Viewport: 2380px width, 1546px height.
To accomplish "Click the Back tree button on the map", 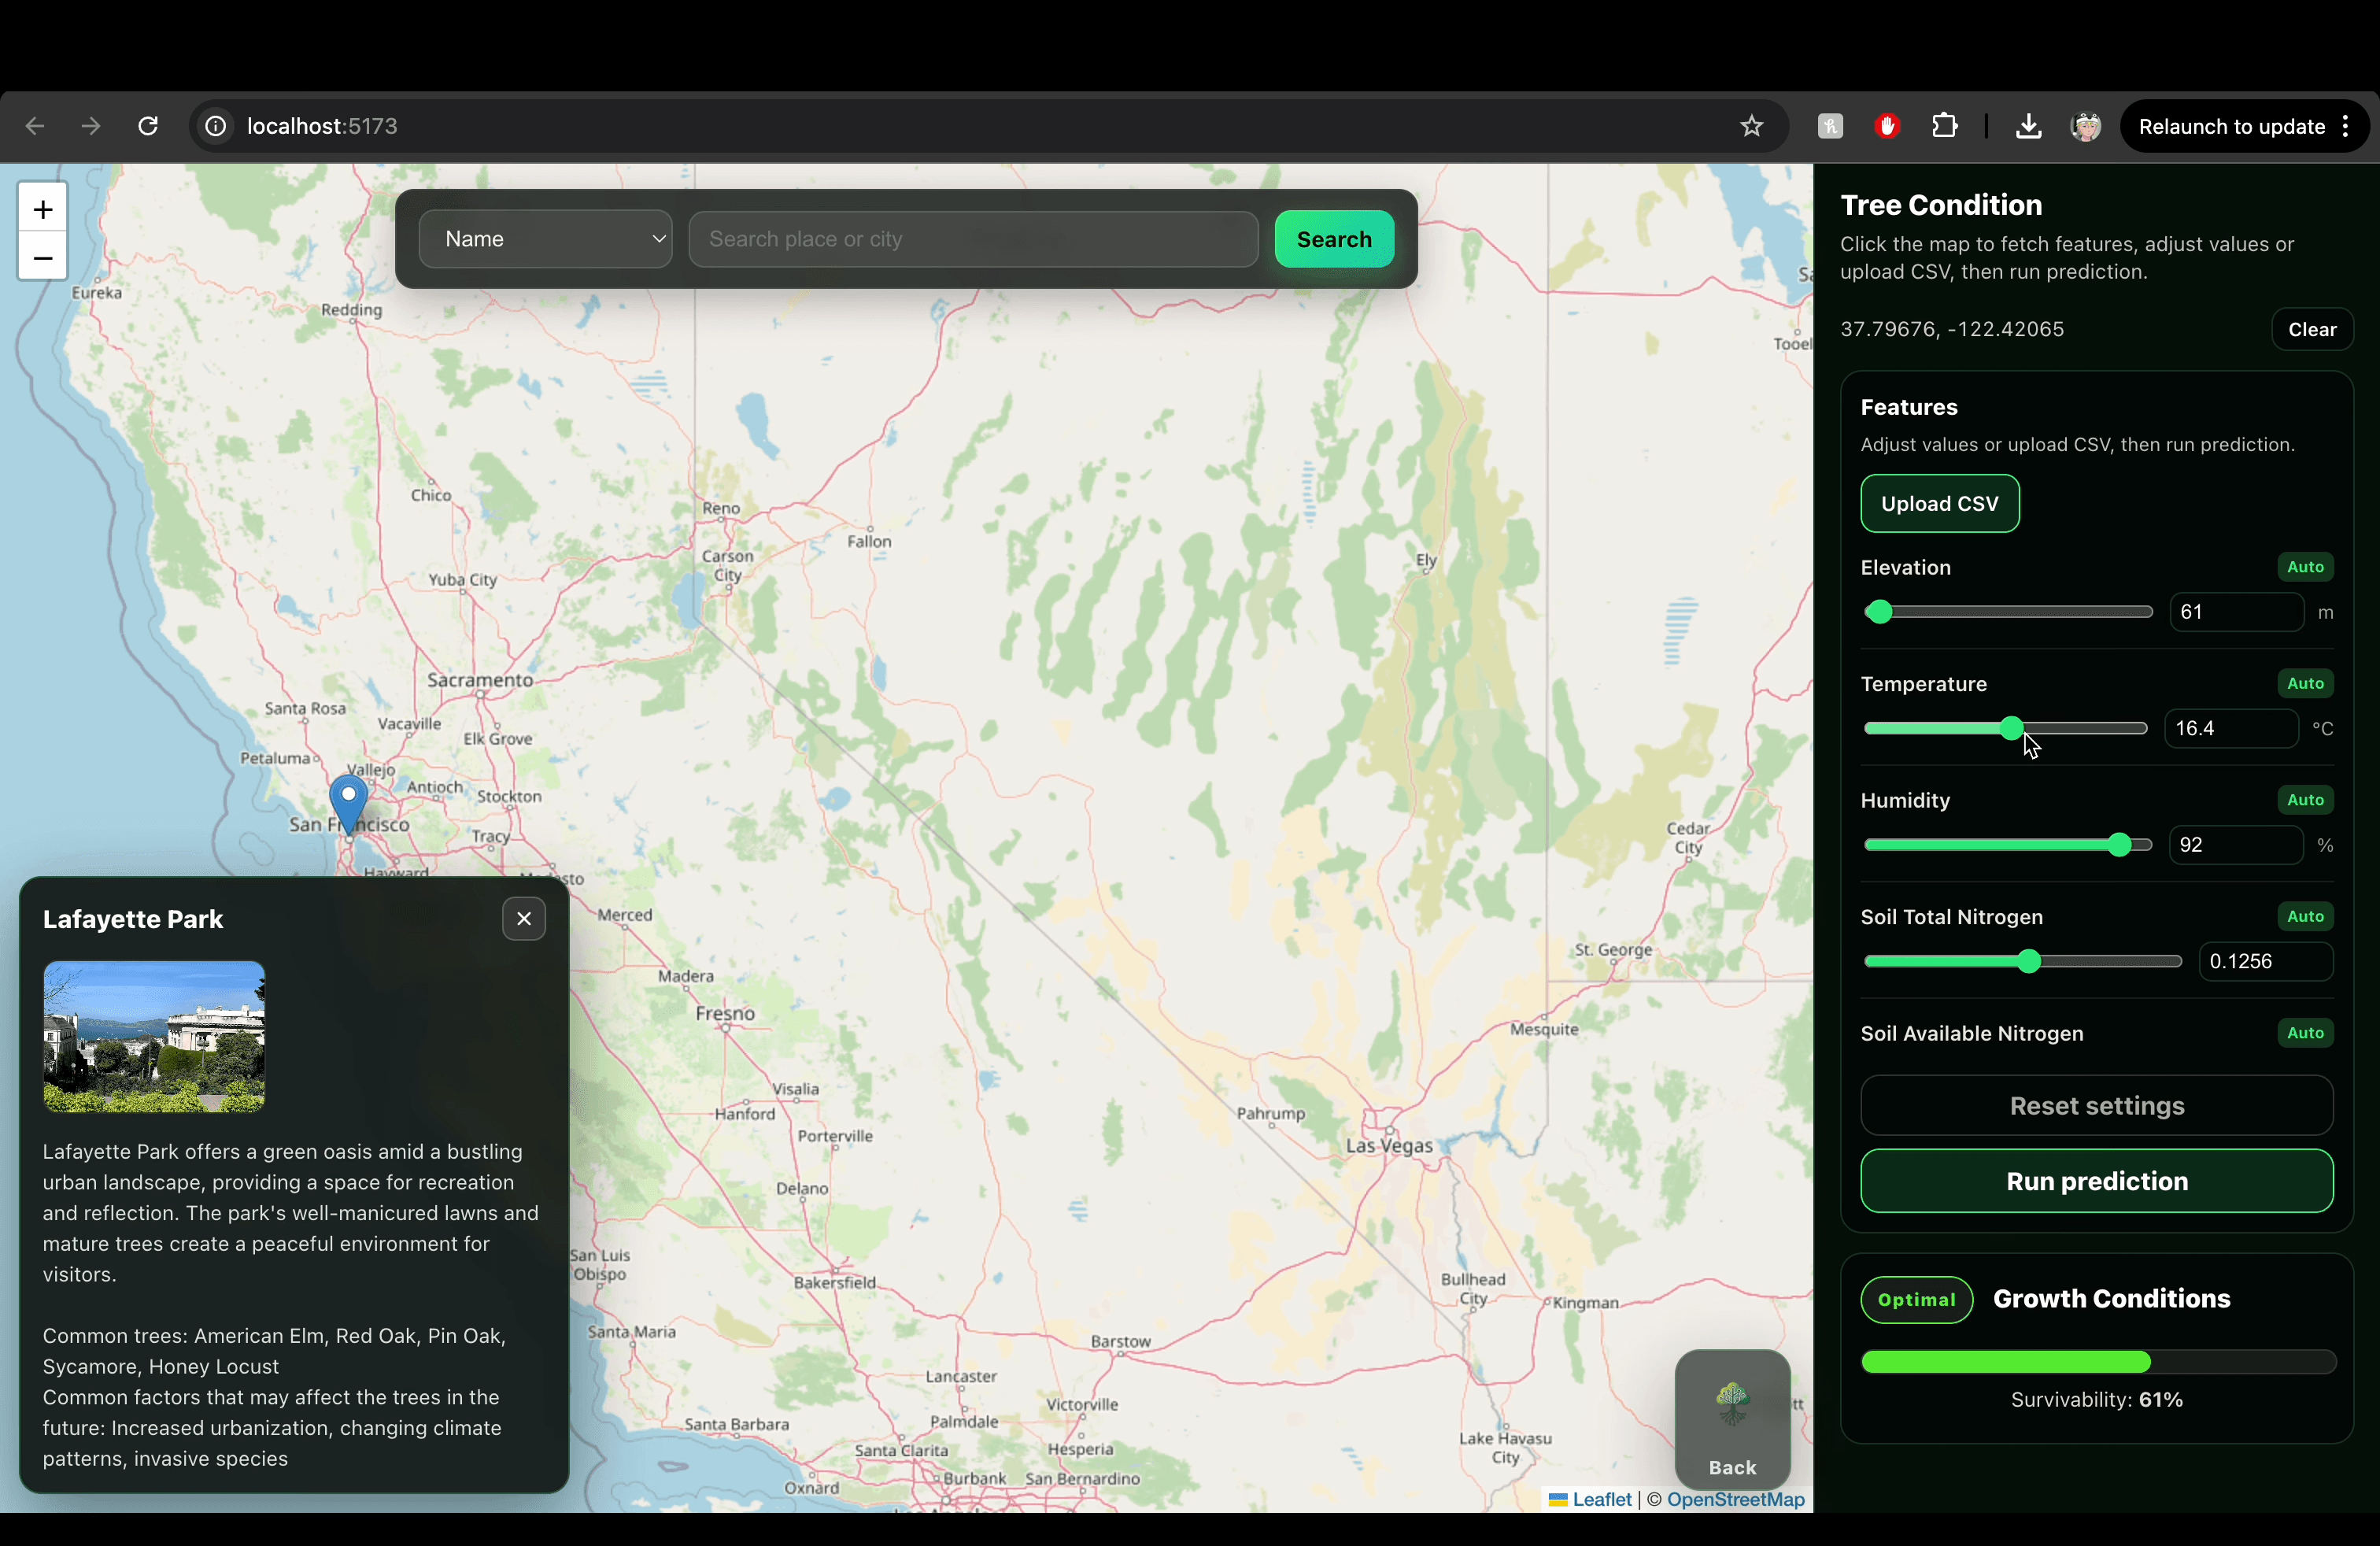I will click(x=1732, y=1420).
